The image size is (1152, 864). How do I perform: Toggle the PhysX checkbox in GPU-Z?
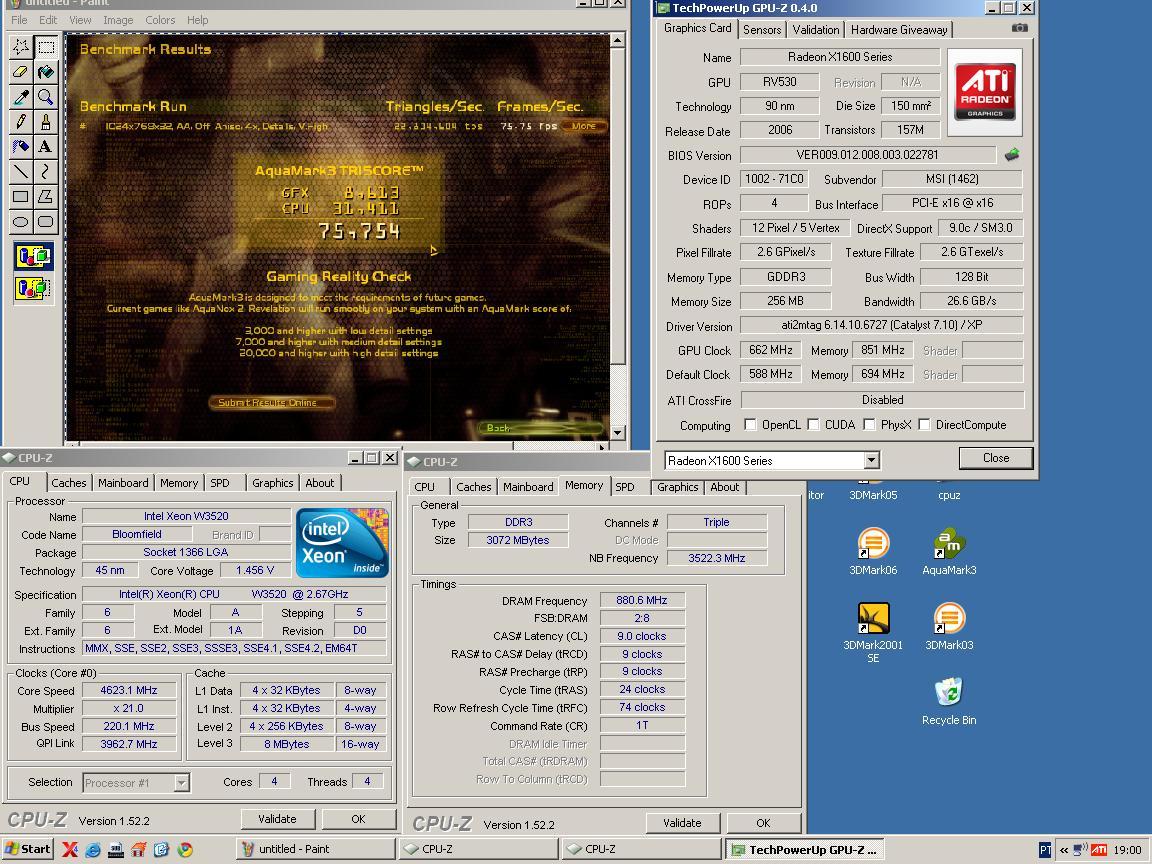click(869, 425)
